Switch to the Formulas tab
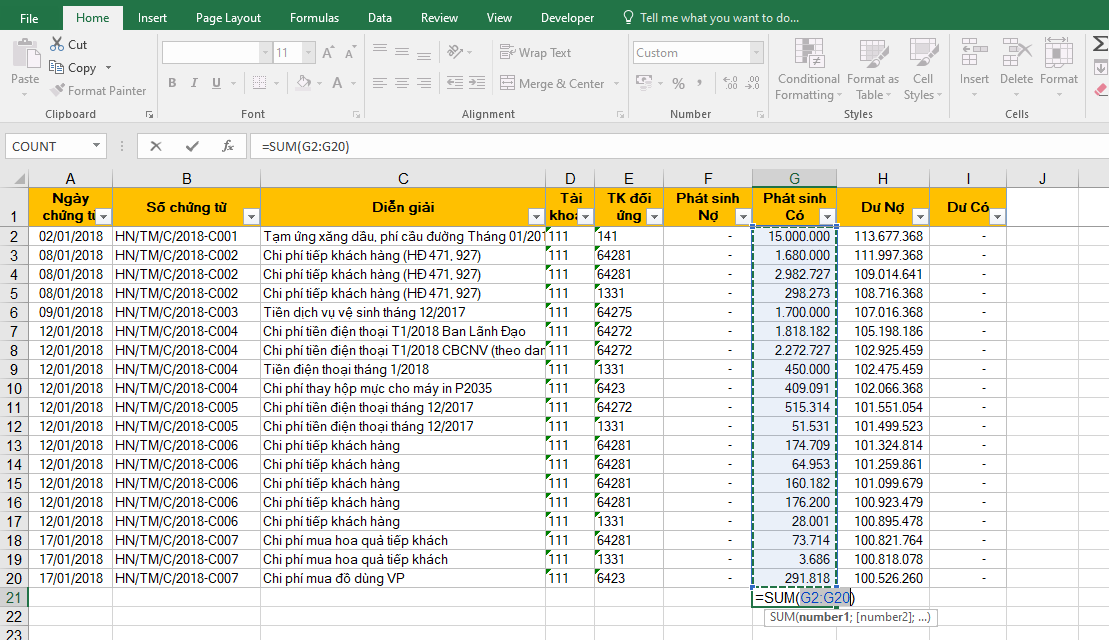The height and width of the screenshot is (640, 1109). pos(314,18)
